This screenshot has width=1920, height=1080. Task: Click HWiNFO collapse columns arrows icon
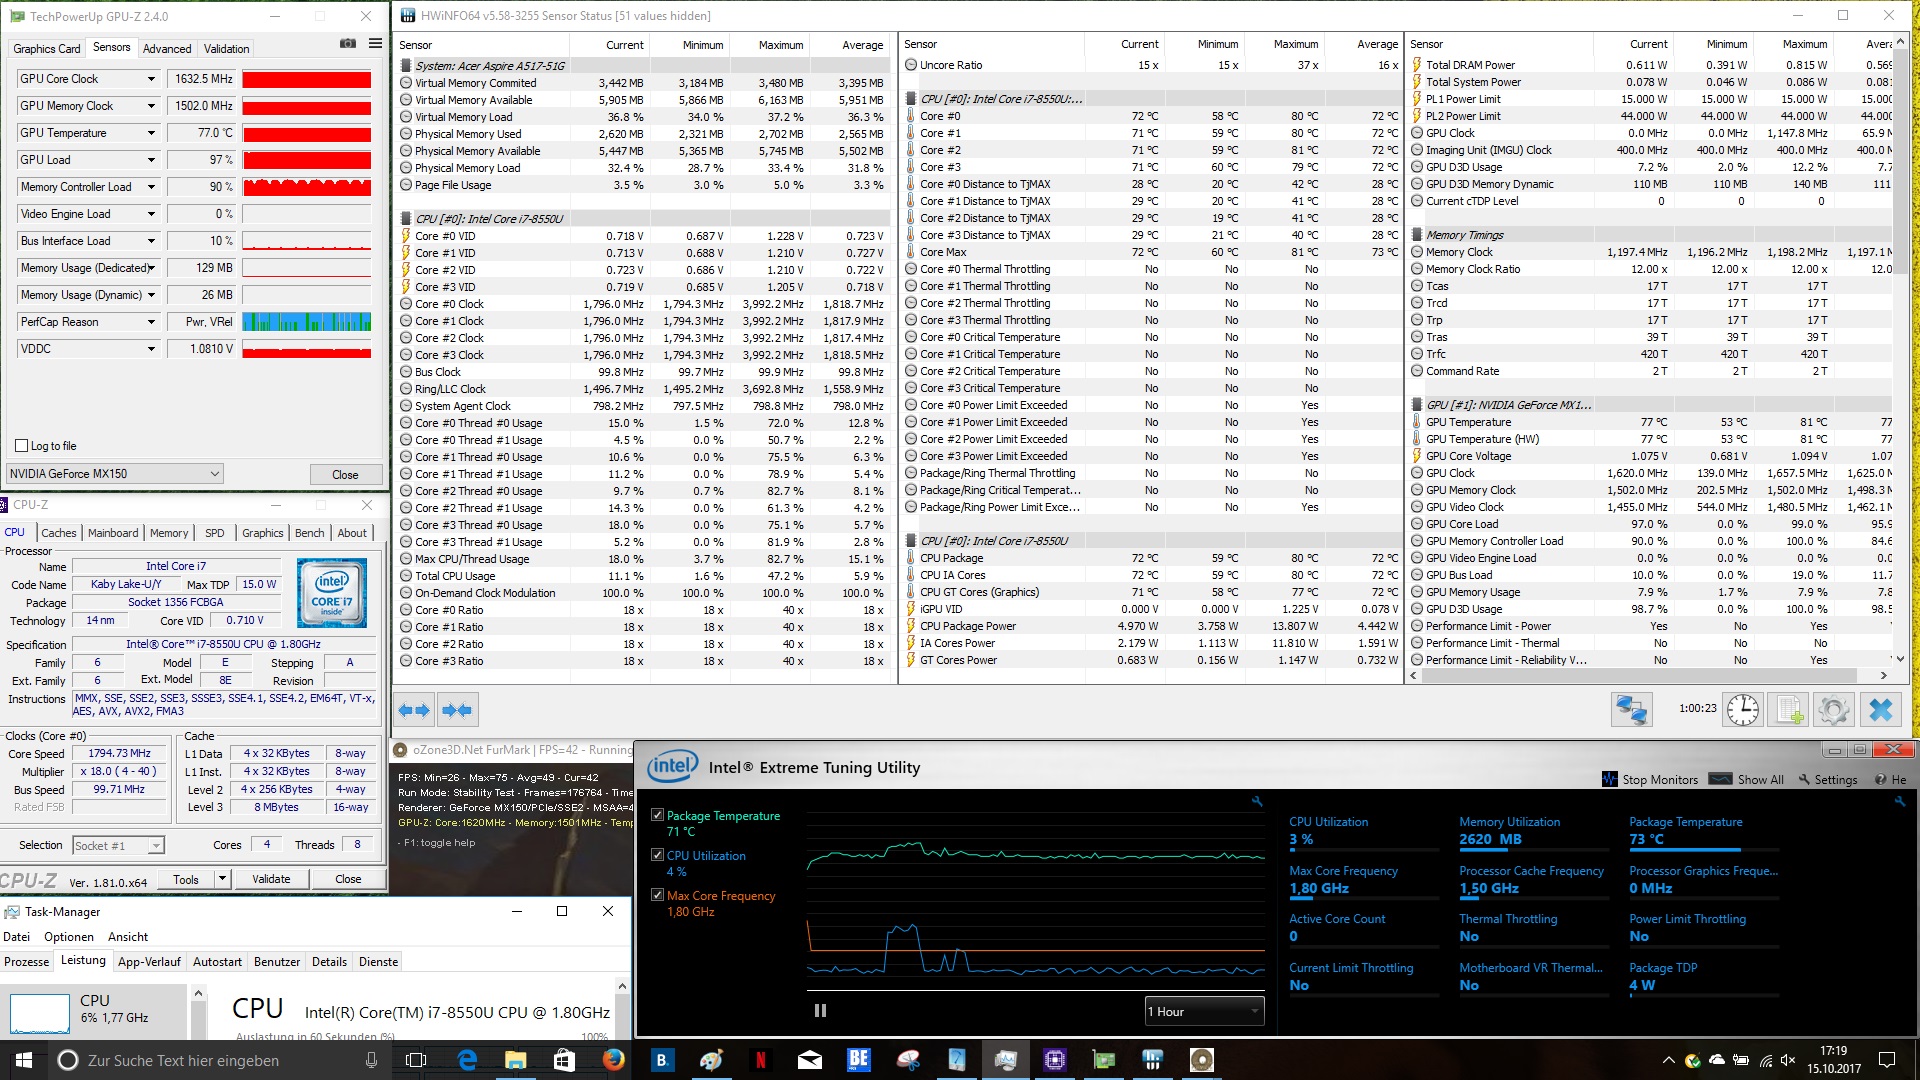pyautogui.click(x=457, y=710)
